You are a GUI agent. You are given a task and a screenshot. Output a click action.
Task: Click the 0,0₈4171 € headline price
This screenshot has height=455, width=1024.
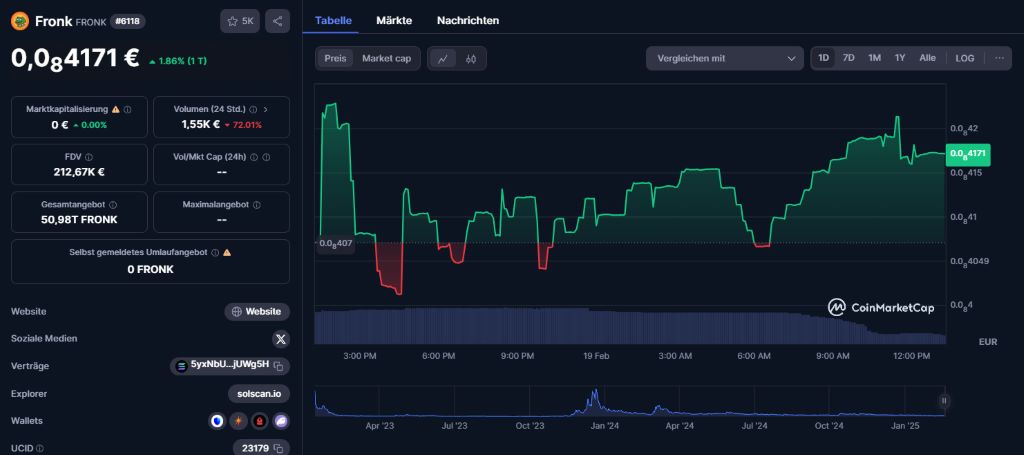(x=75, y=59)
